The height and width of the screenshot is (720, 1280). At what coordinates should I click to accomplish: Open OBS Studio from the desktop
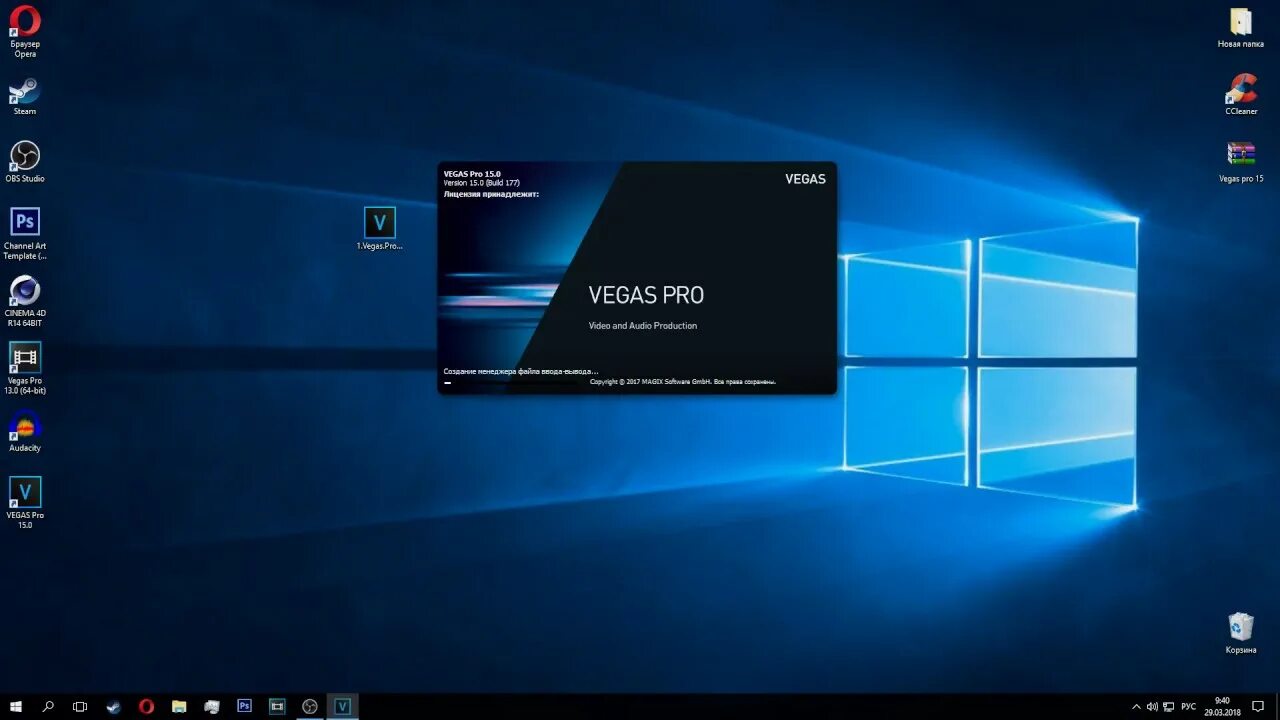(x=24, y=160)
